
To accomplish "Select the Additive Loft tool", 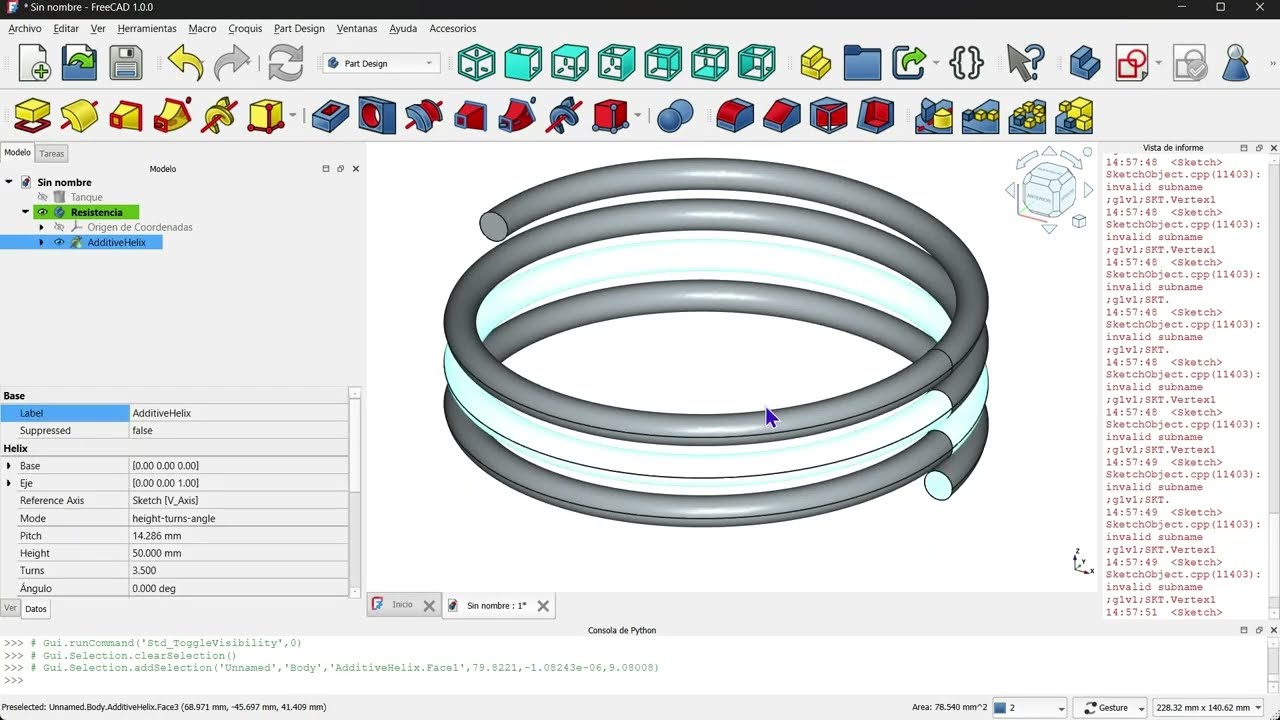I will point(126,116).
